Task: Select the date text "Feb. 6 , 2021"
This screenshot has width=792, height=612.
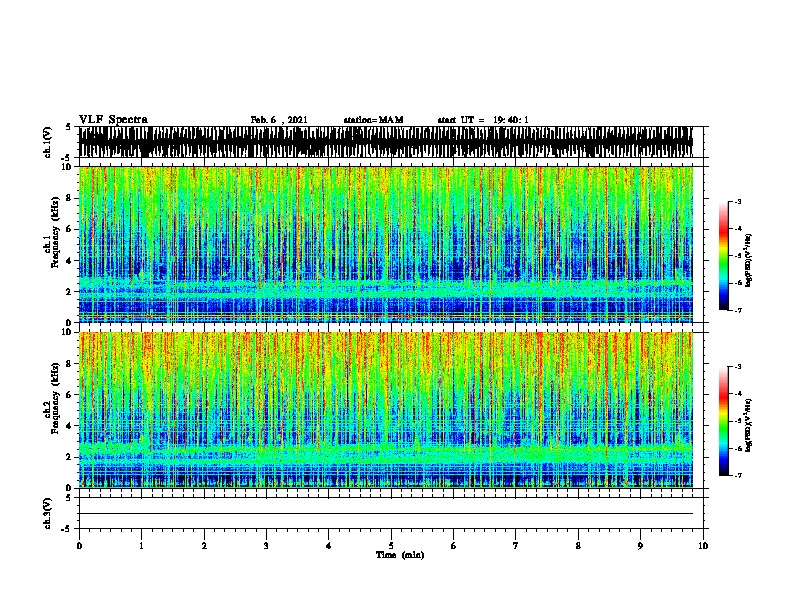Action: coord(279,120)
